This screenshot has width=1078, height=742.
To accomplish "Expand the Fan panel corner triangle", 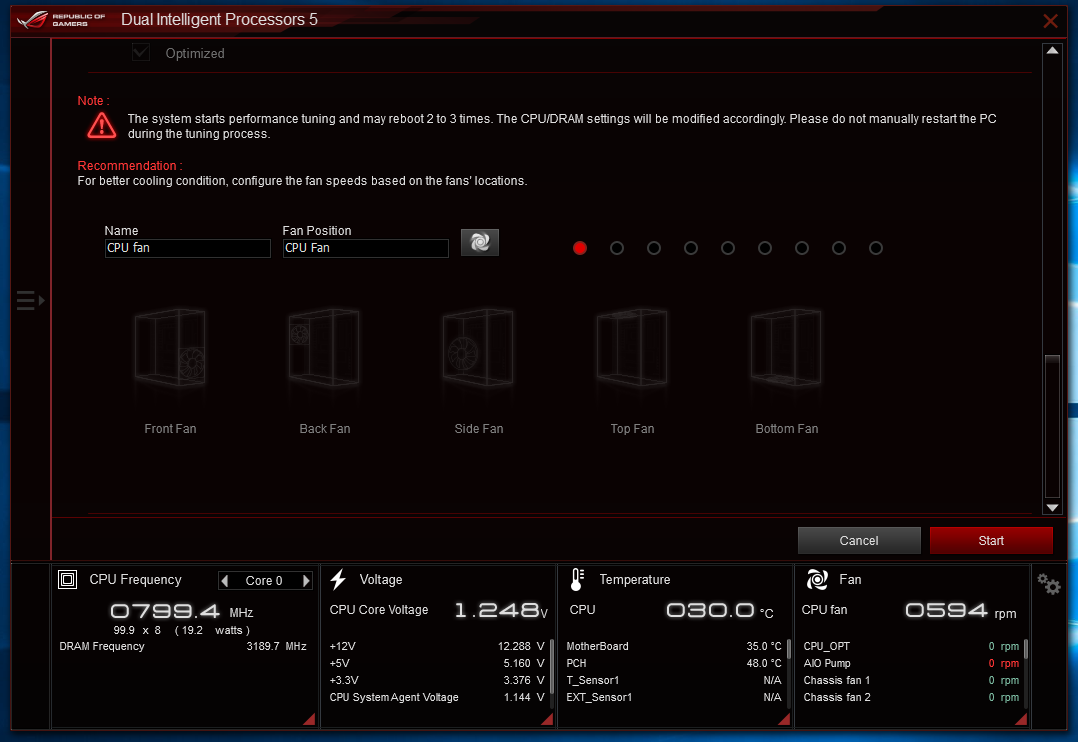I will click(x=1021, y=719).
